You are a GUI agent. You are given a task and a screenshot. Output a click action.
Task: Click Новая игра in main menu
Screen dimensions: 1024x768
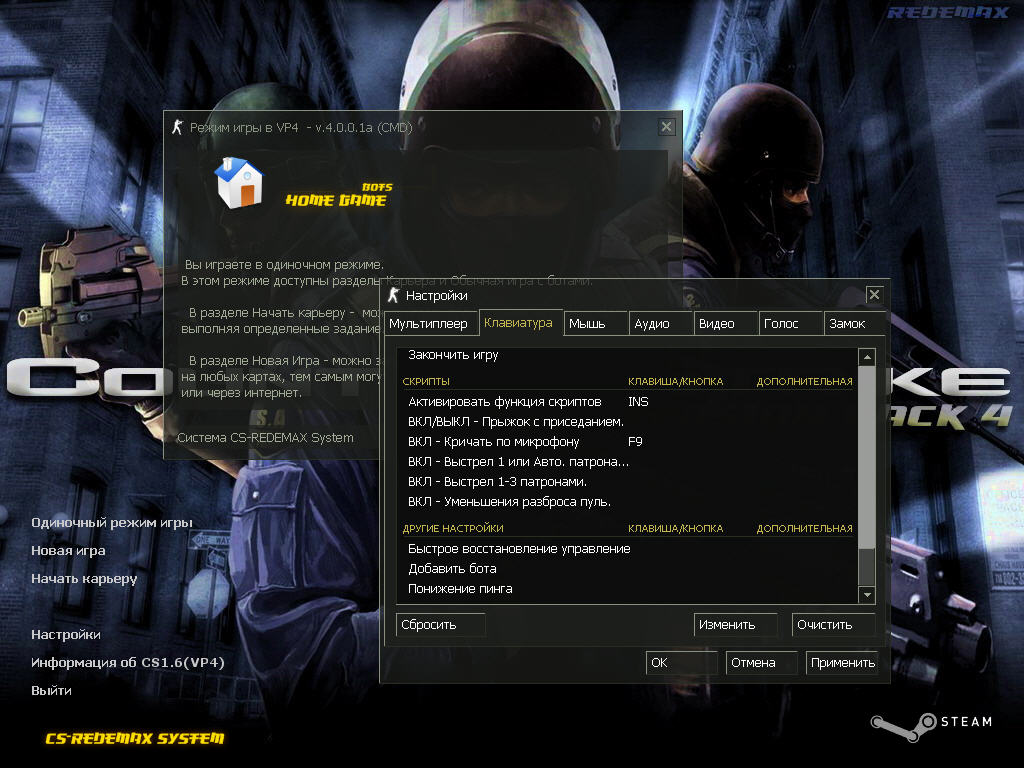(x=68, y=551)
